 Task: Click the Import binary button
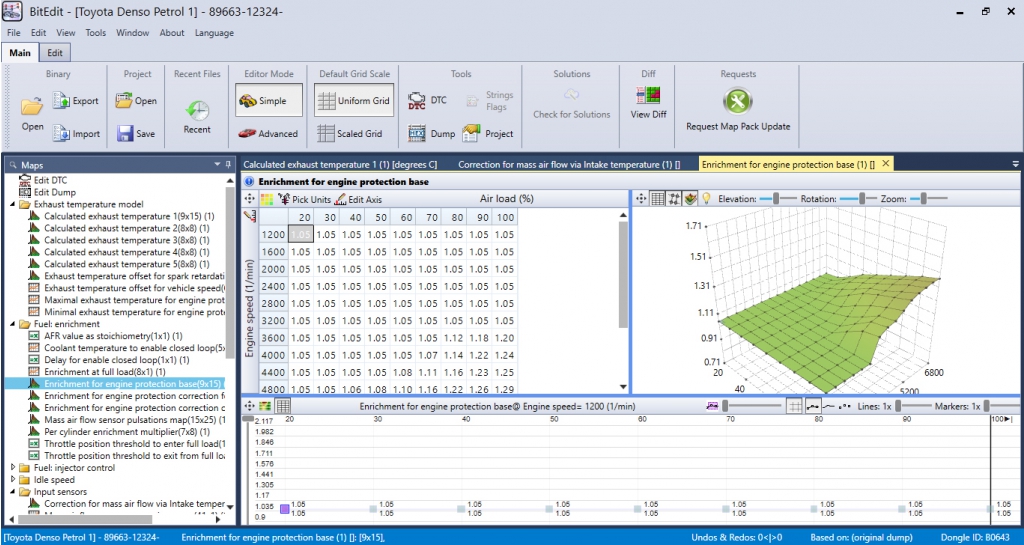(76, 133)
